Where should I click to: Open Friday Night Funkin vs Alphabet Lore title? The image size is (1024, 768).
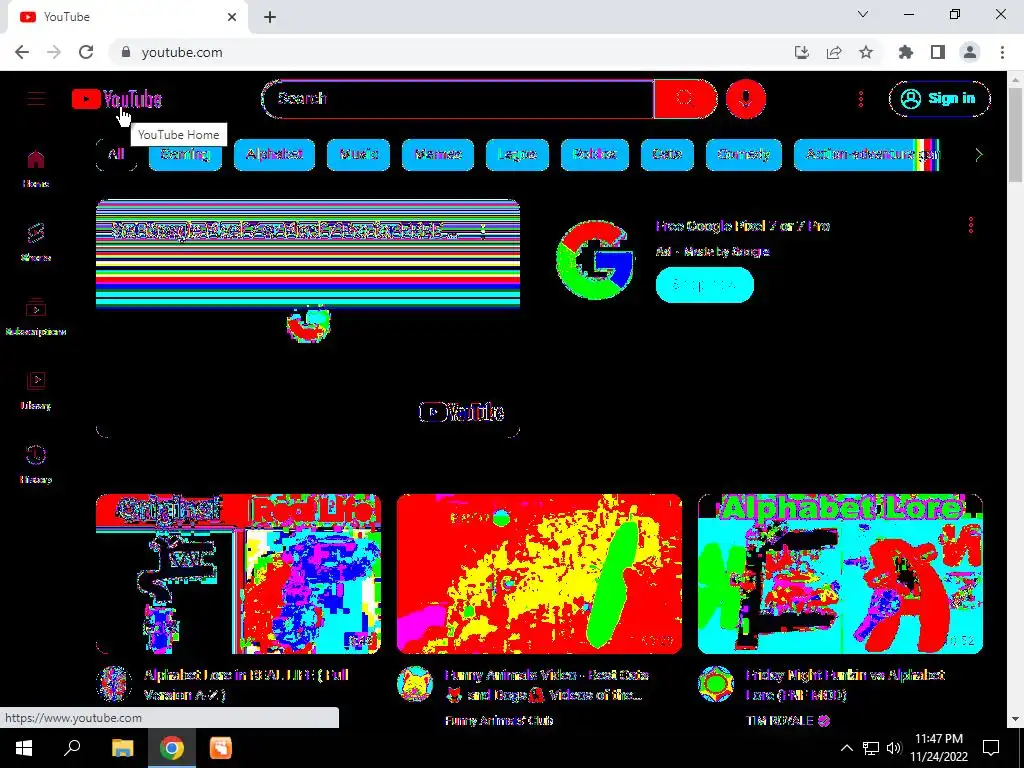point(845,684)
